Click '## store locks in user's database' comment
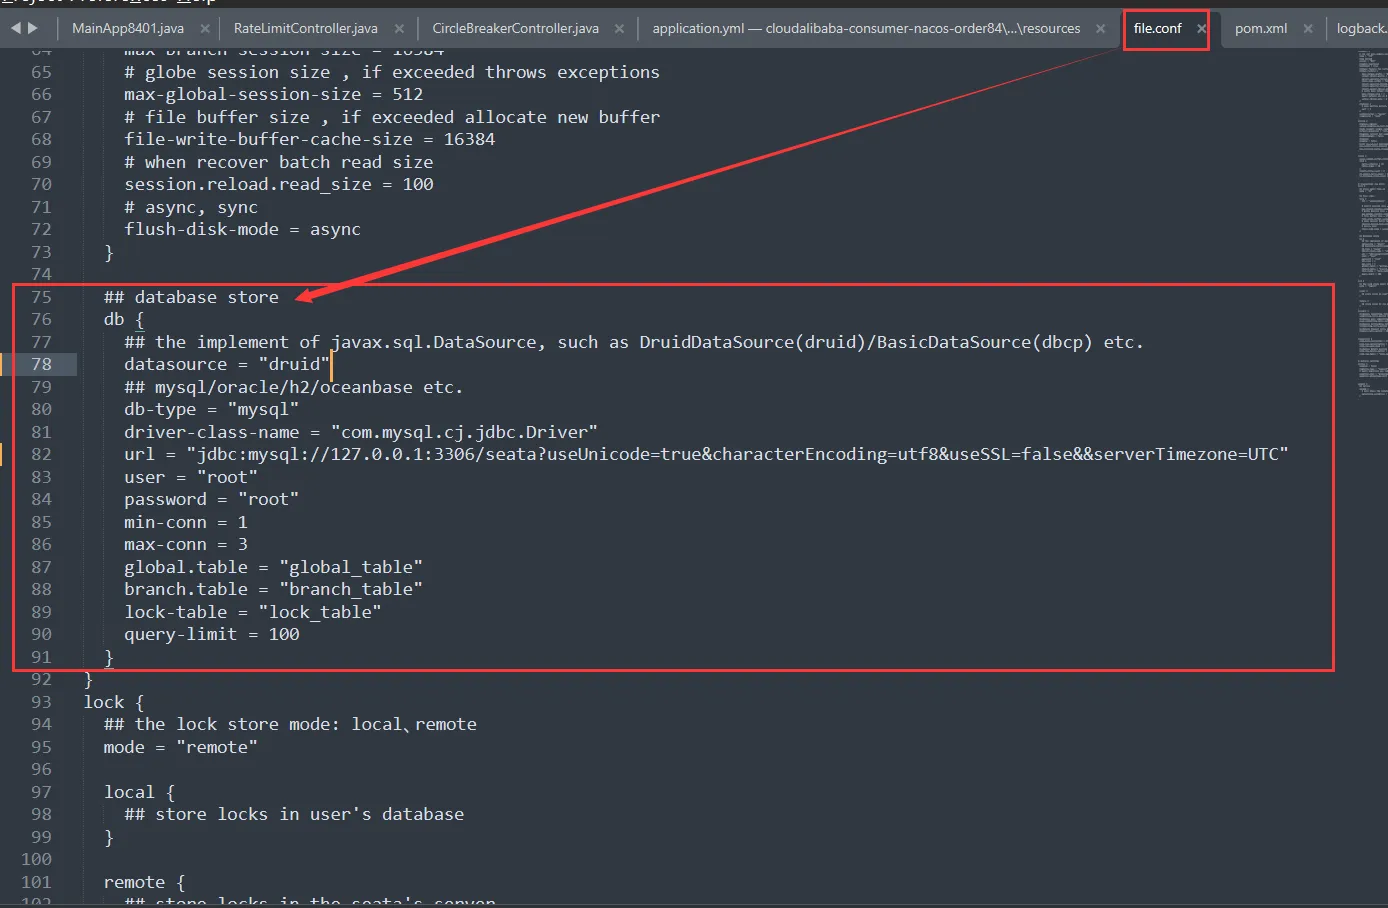The width and height of the screenshot is (1388, 908). (x=294, y=814)
